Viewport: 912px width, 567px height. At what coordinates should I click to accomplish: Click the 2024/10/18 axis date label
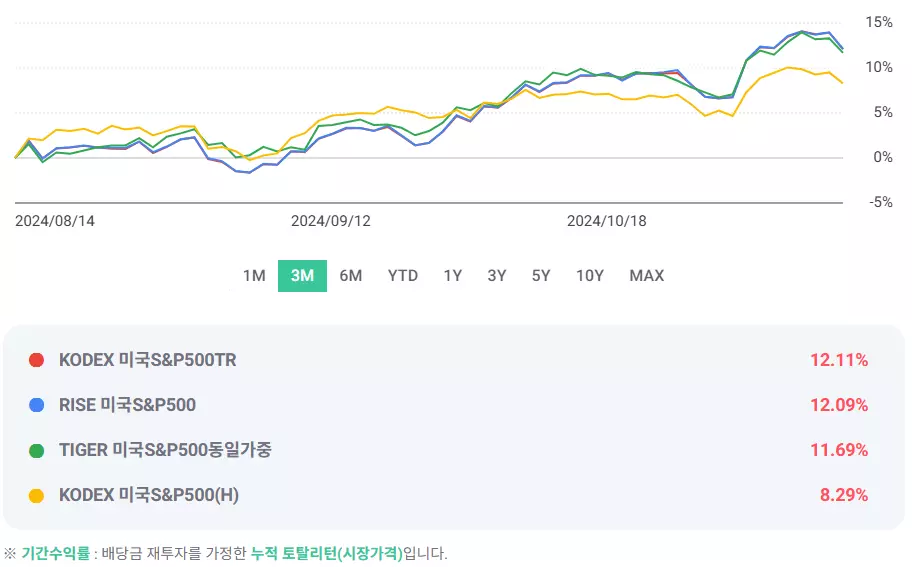coord(607,221)
